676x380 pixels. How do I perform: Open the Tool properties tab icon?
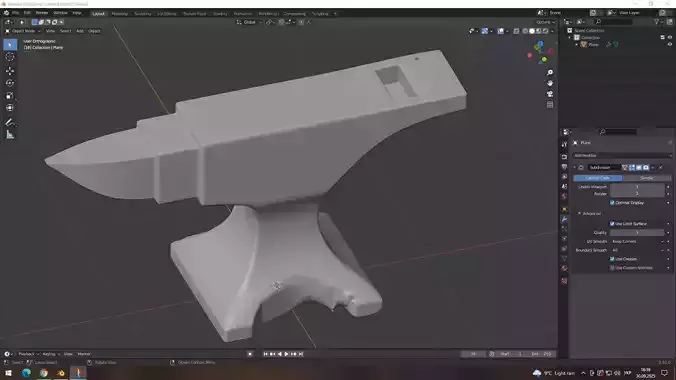click(x=564, y=145)
